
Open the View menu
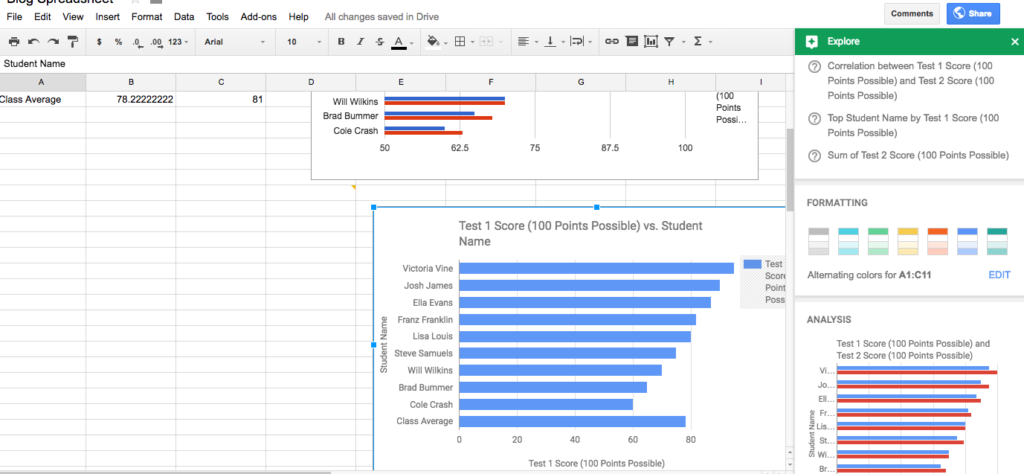(73, 17)
